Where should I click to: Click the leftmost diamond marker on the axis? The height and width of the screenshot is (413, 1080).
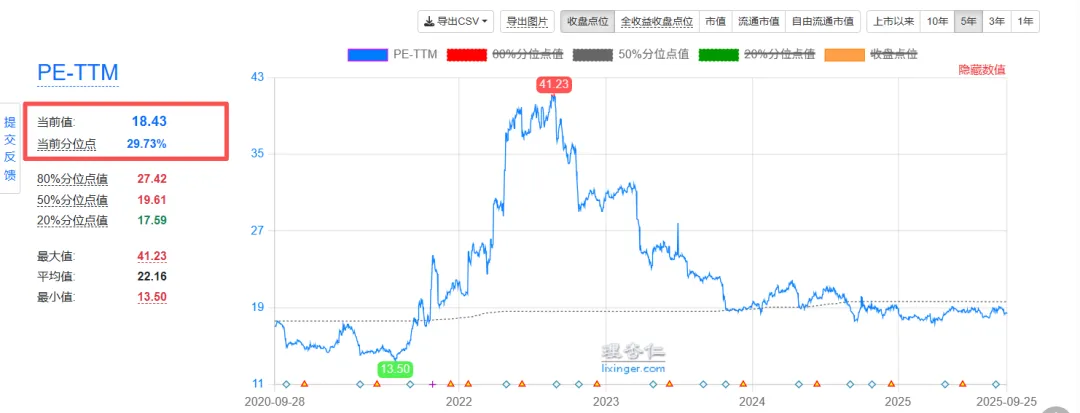(286, 384)
